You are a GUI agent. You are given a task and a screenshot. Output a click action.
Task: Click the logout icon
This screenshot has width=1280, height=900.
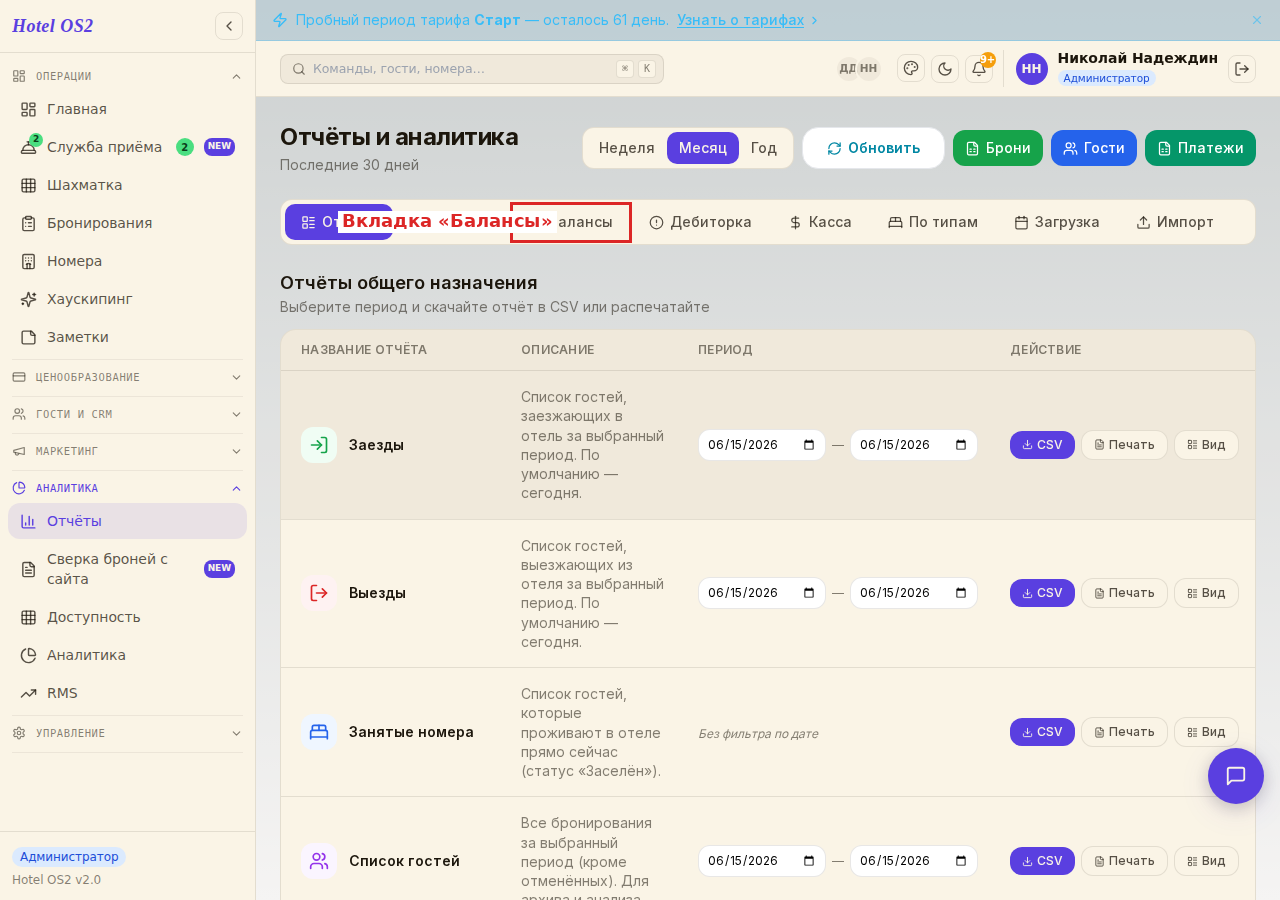click(x=1242, y=69)
